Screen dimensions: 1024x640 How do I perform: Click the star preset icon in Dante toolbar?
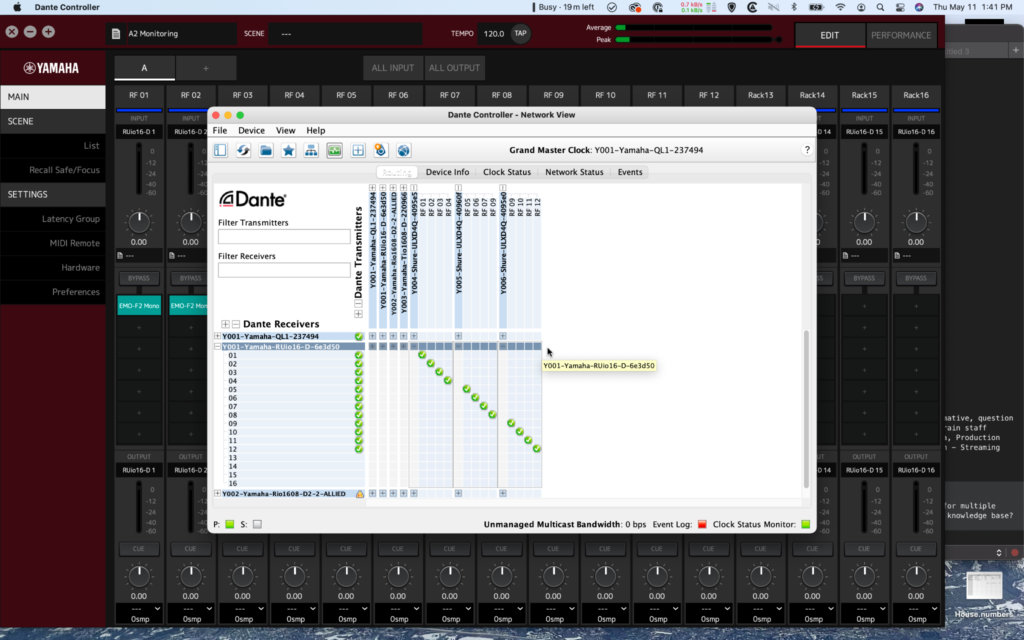click(289, 150)
